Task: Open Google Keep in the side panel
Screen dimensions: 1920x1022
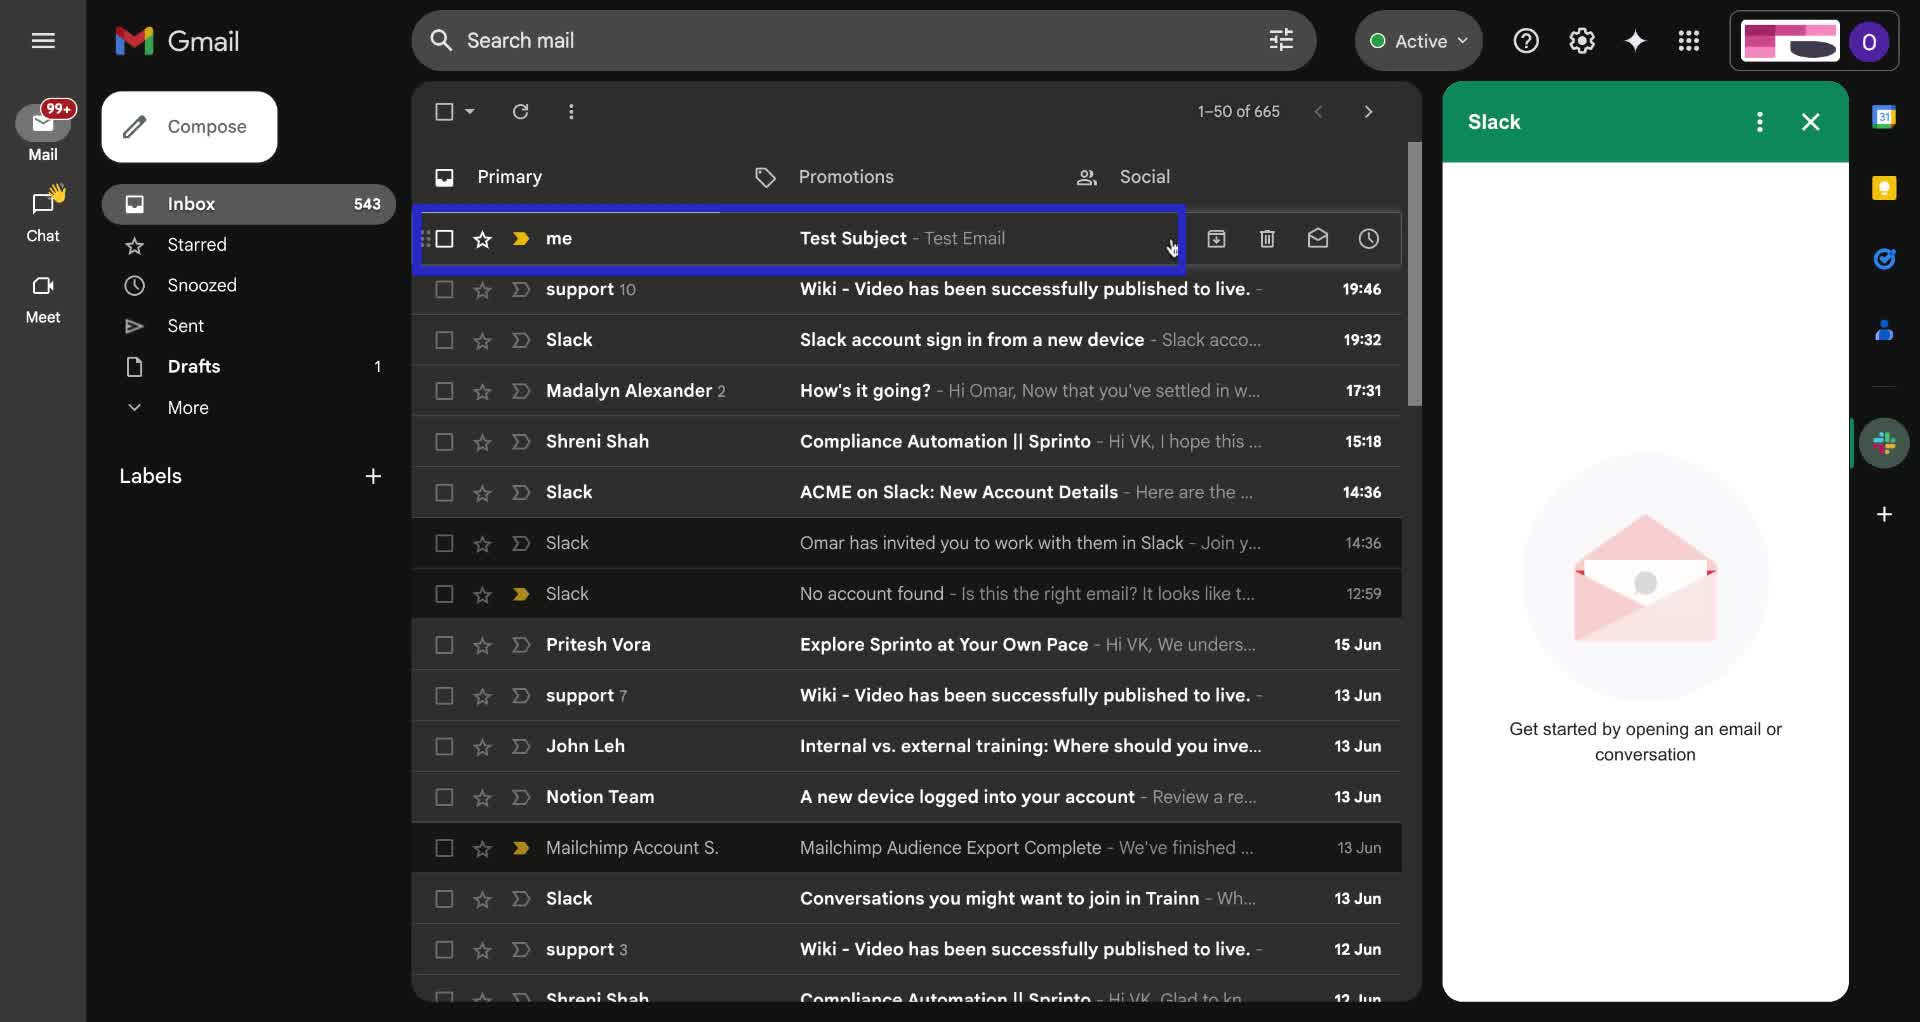Action: 1886,188
